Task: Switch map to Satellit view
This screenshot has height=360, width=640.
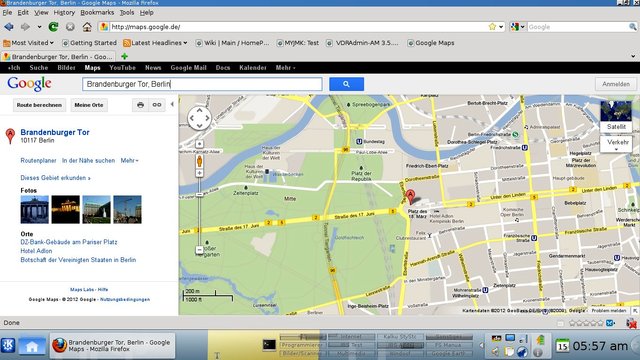Action: point(616,117)
